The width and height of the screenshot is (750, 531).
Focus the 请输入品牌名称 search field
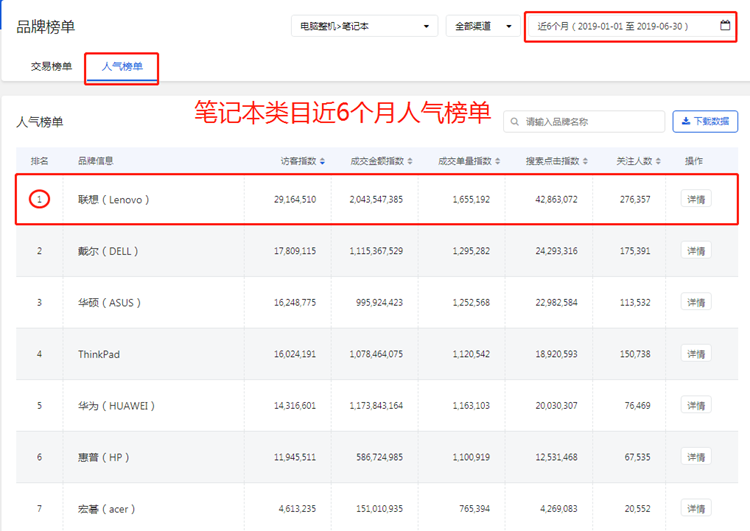point(584,122)
